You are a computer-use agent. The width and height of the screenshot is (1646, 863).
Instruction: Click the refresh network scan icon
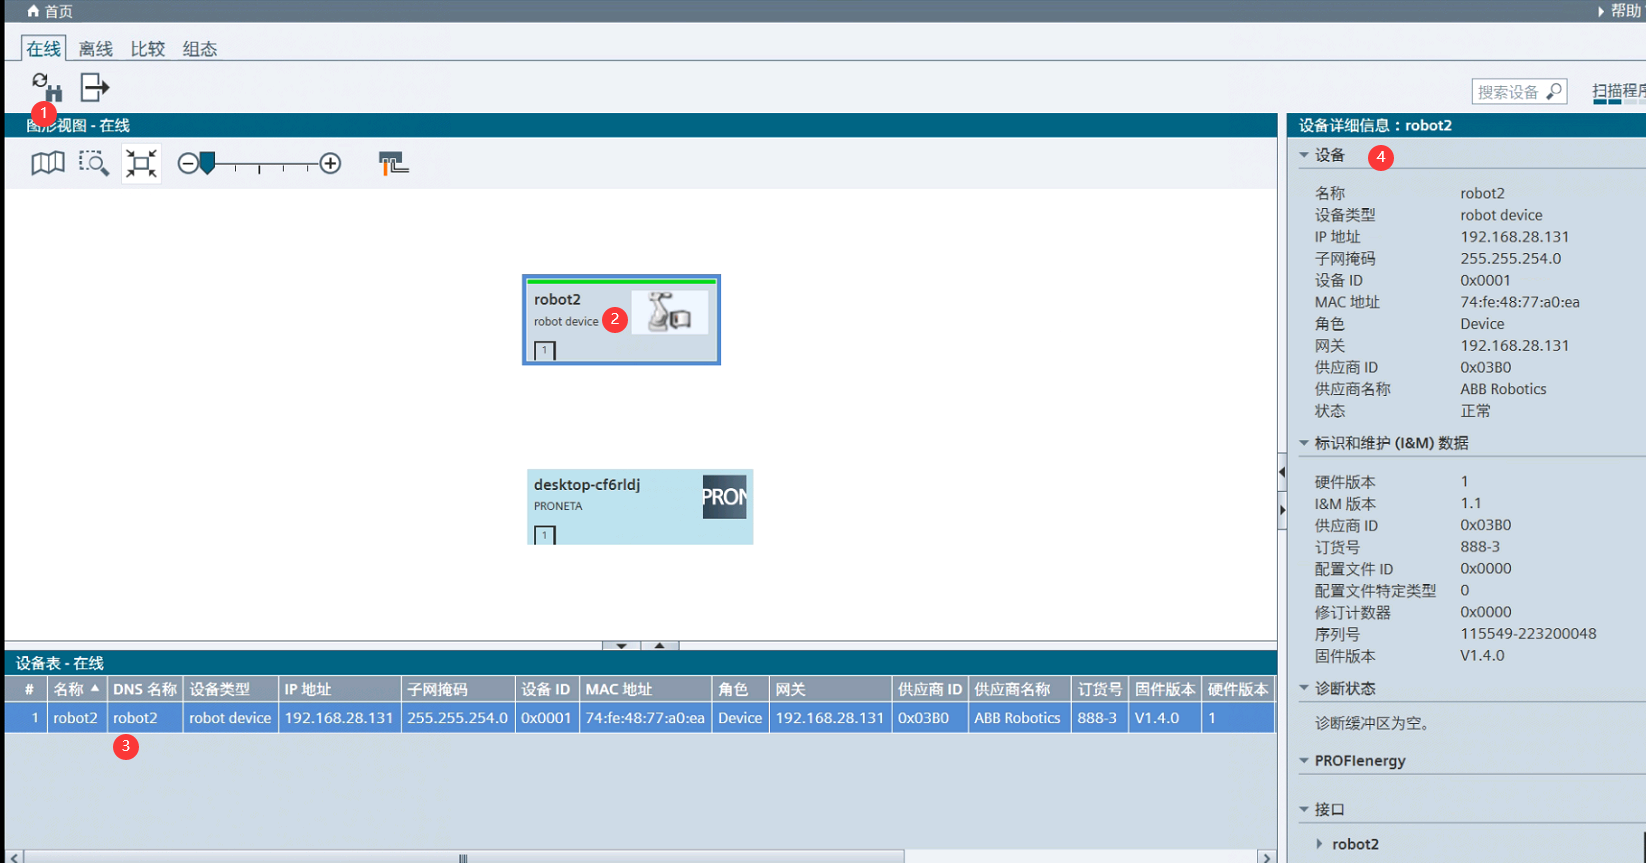[x=46, y=87]
